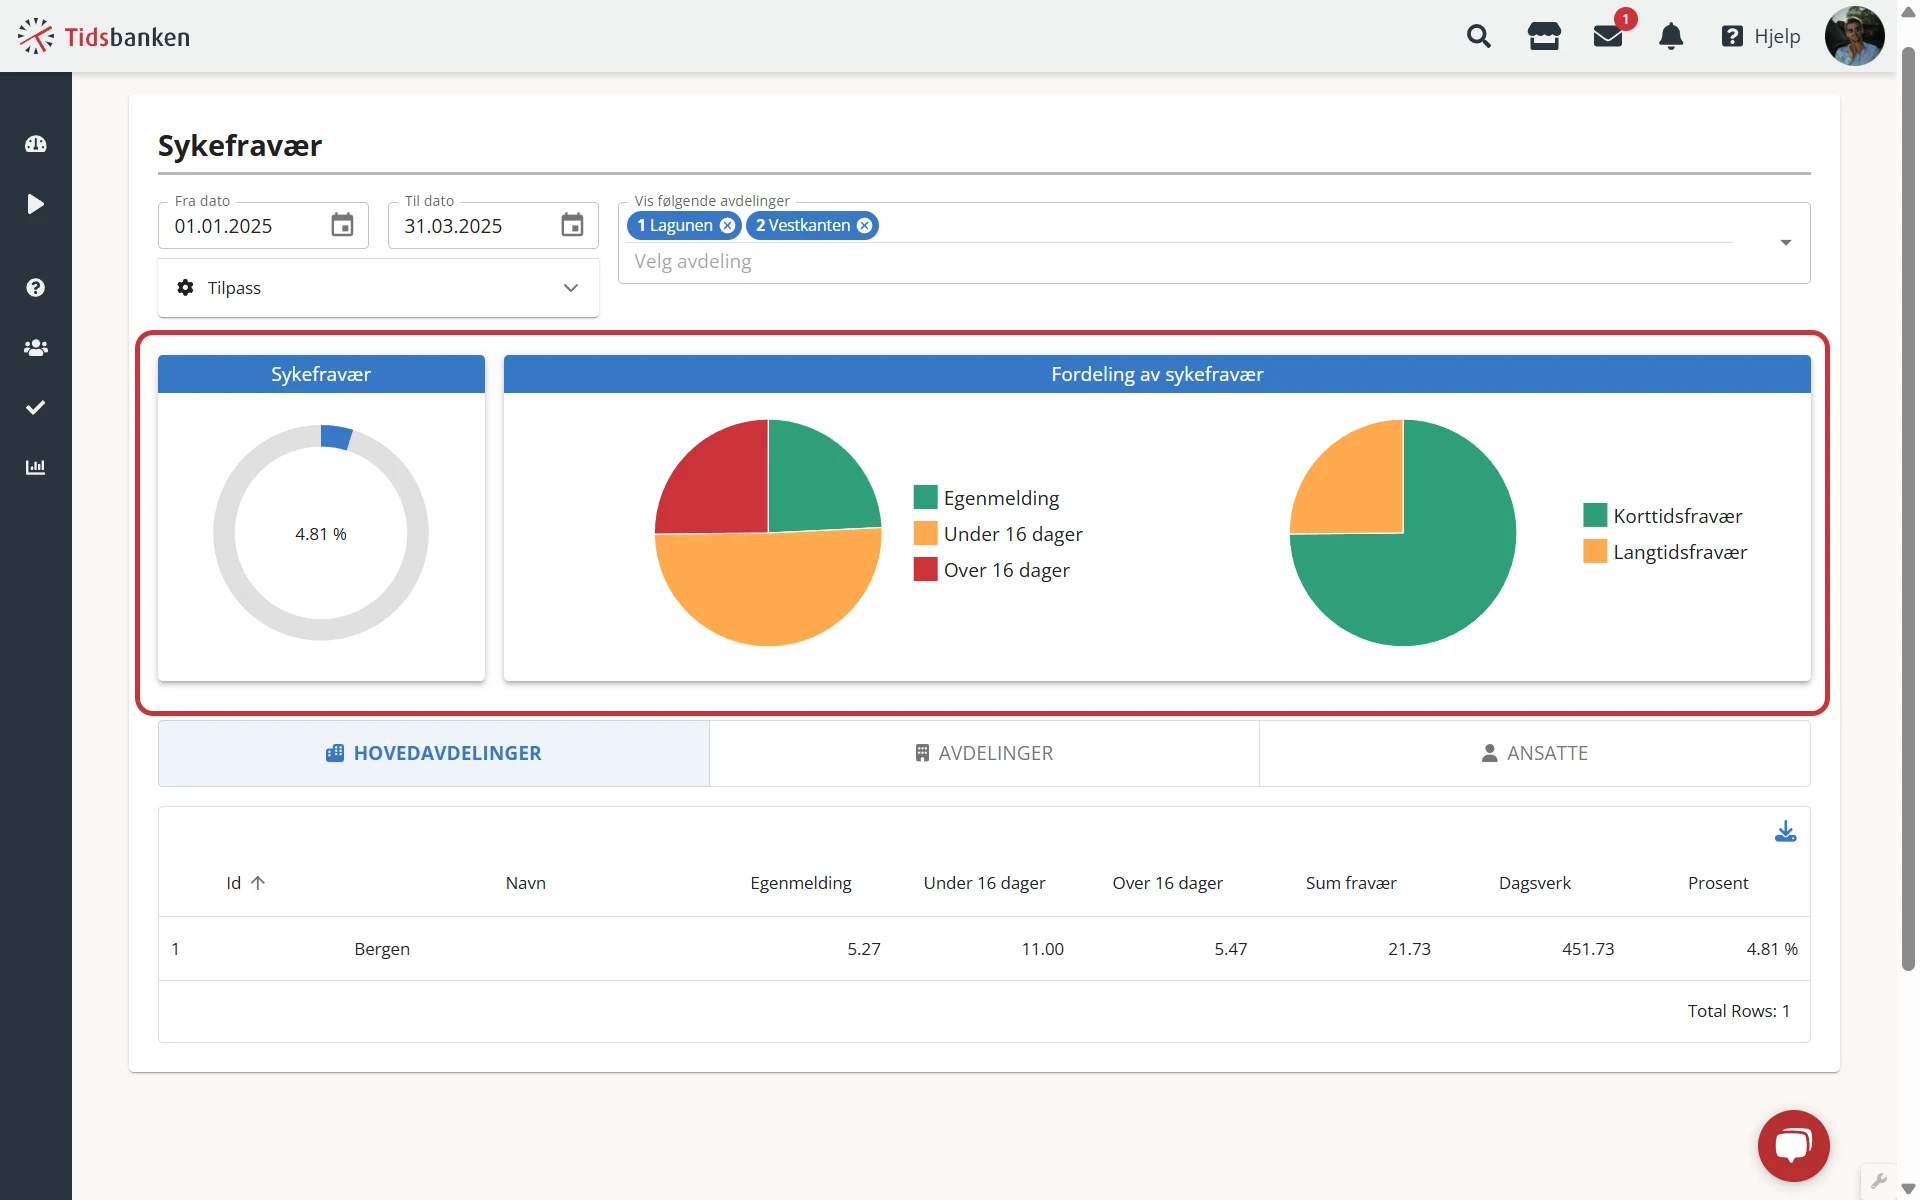Click the 4.81 % donut chart

(321, 533)
